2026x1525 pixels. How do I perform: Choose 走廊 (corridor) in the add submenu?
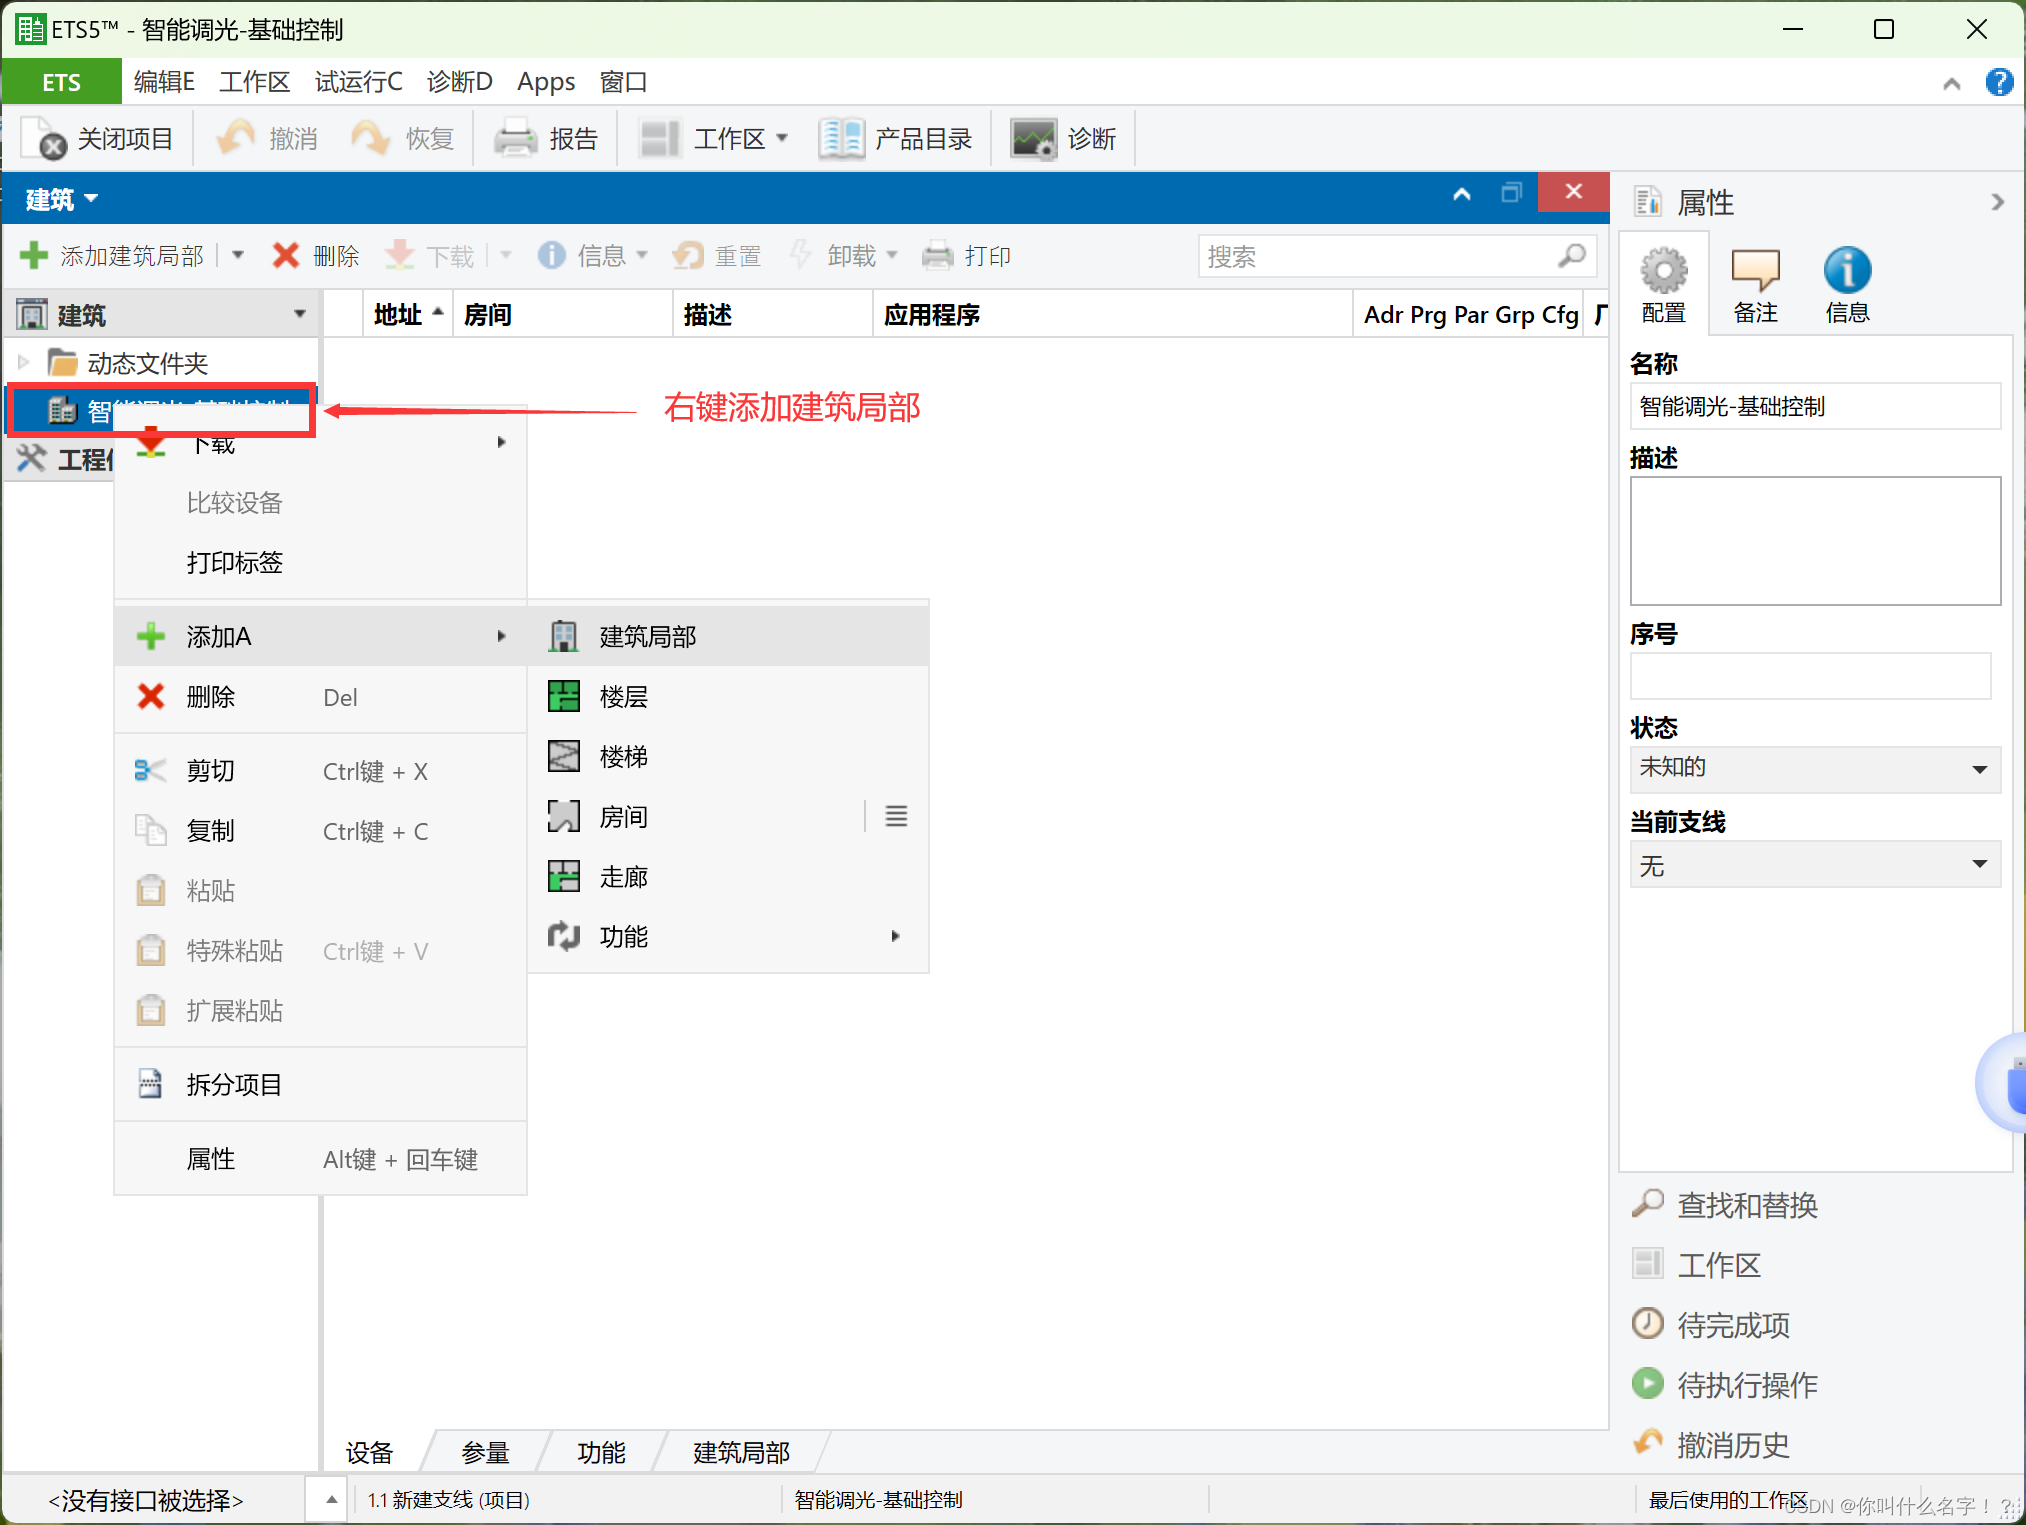click(x=624, y=877)
